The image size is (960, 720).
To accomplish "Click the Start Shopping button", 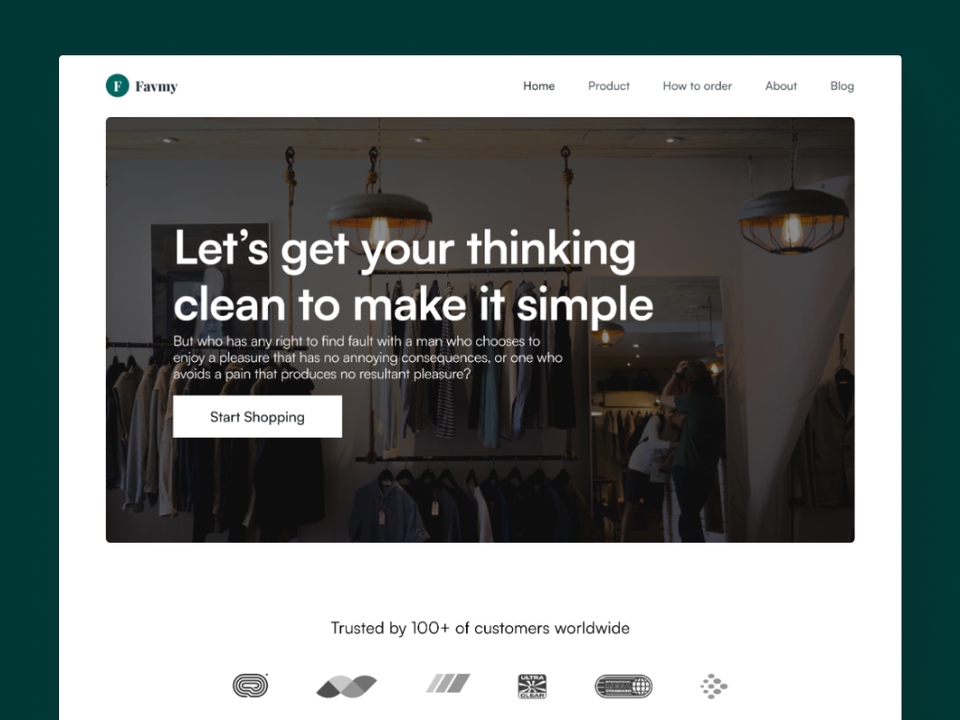I will point(257,416).
